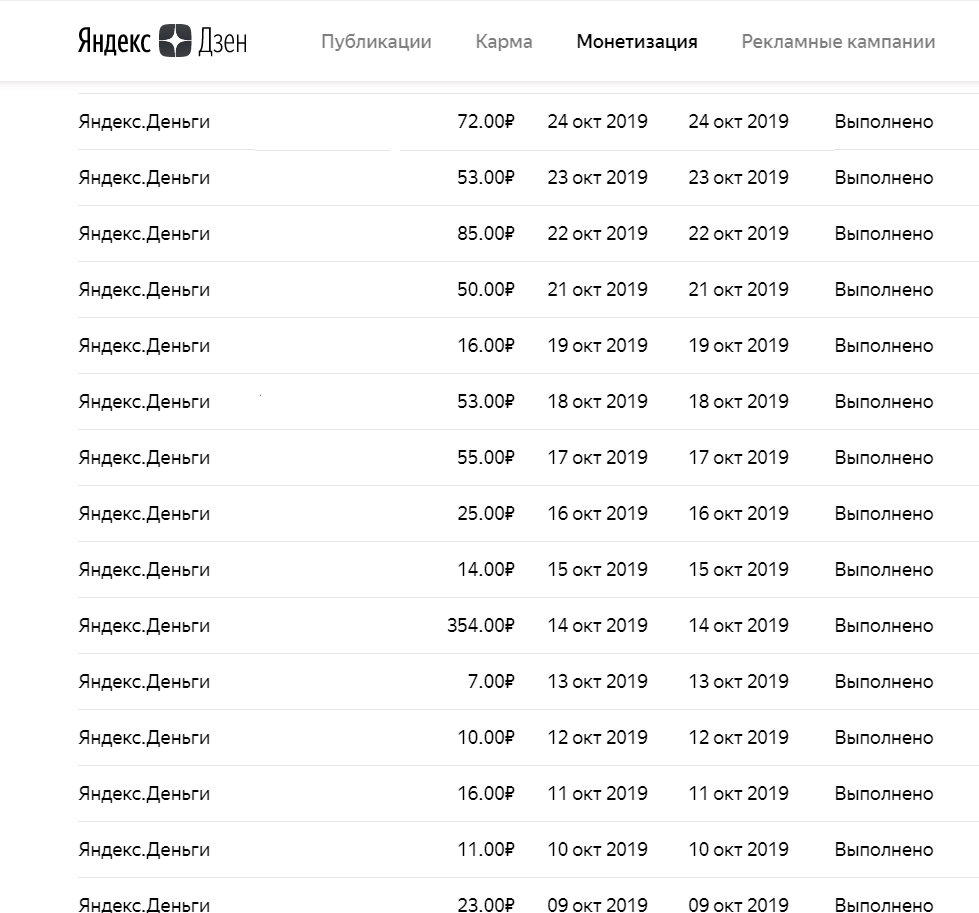
Task: Select the Монетизация tab
Action: tap(637, 42)
